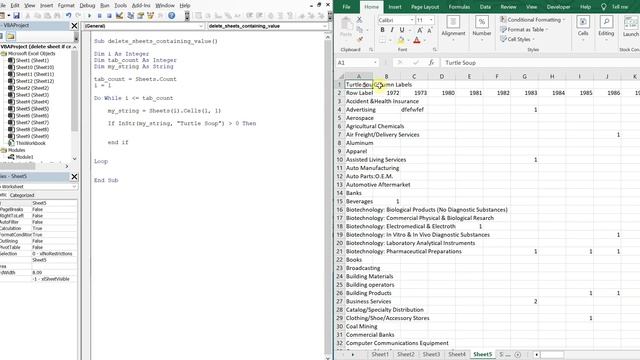640x360 pixels.
Task: Expand the Conditional Formatting menu
Action: pyautogui.click(x=533, y=20)
